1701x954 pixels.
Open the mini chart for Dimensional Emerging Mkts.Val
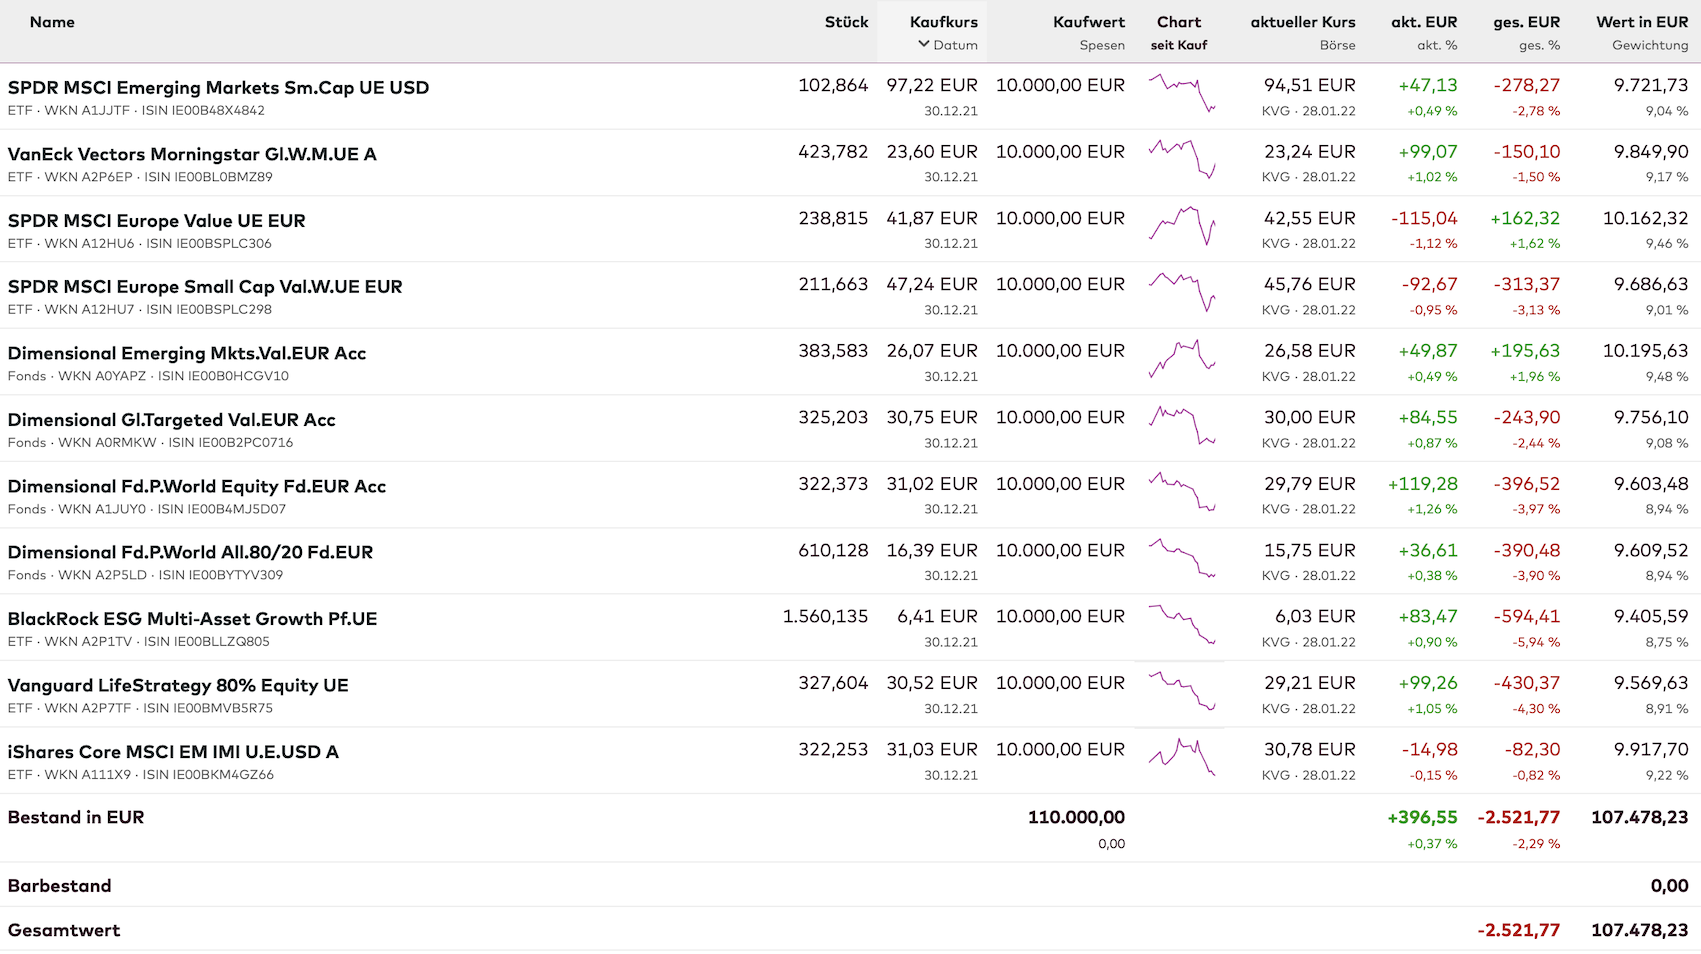tap(1181, 359)
